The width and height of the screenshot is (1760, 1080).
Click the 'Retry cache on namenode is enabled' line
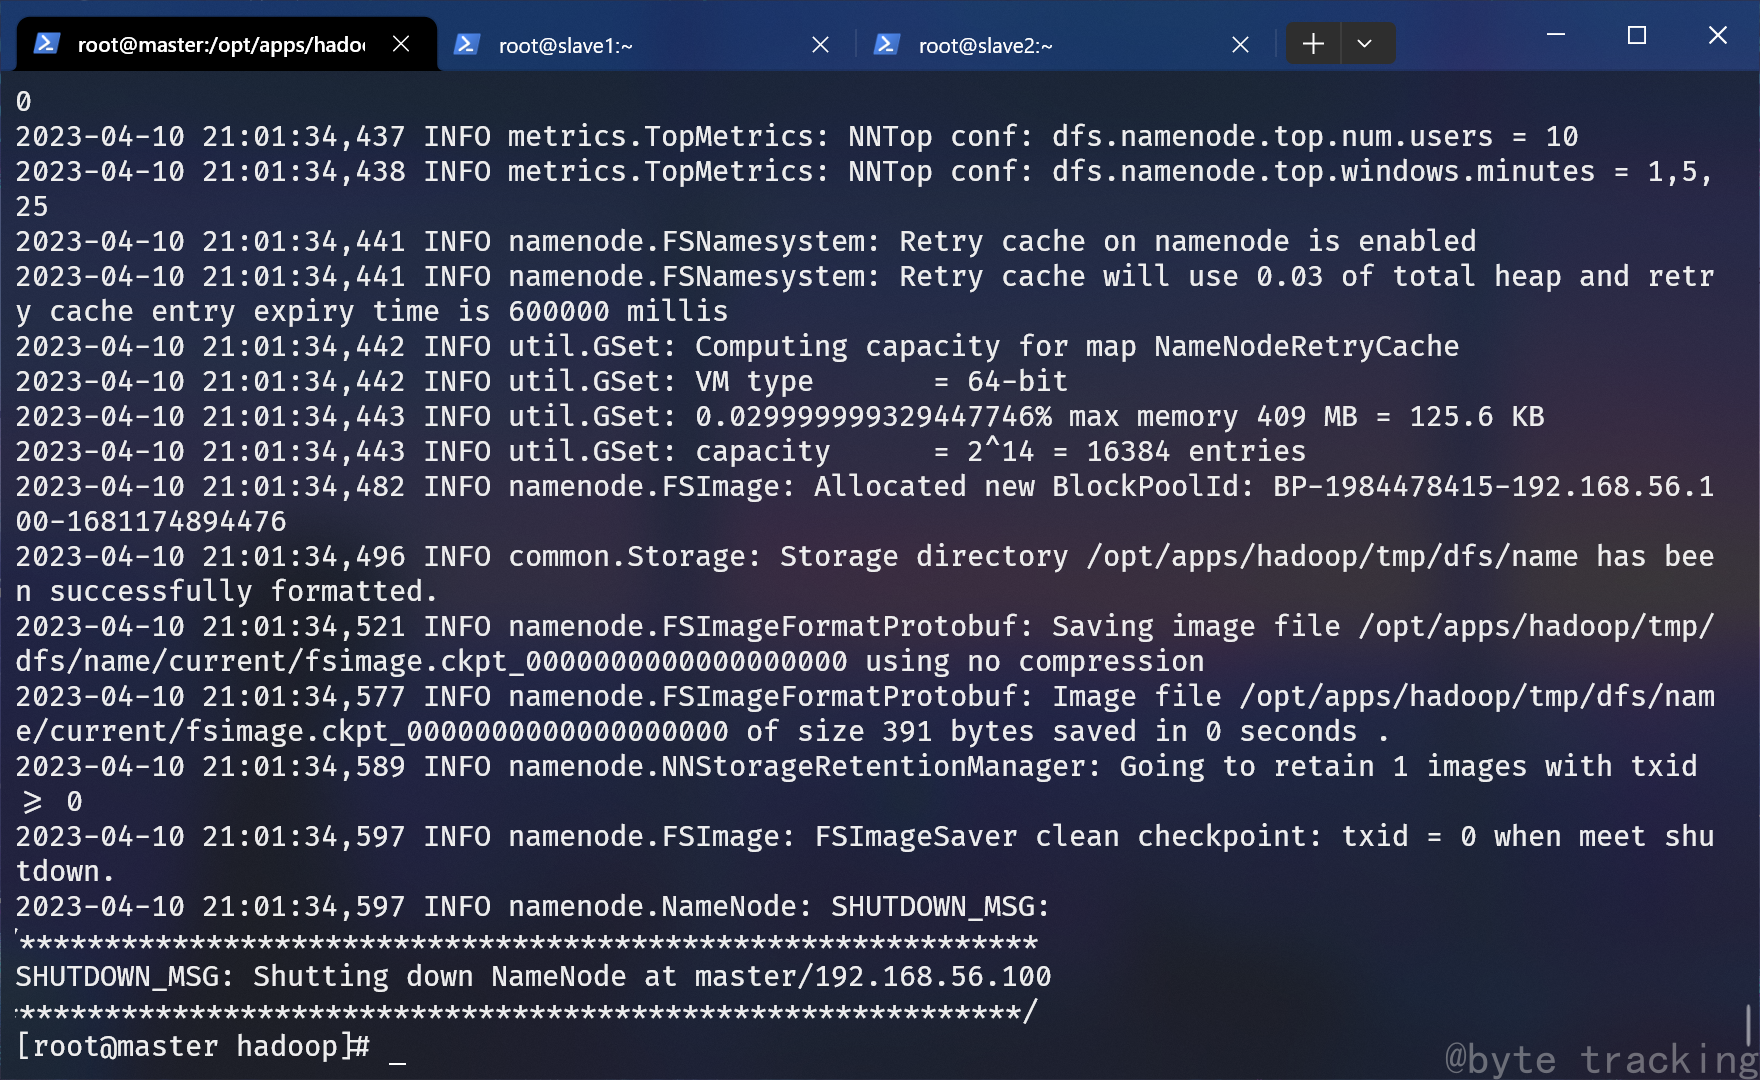[x=746, y=242]
